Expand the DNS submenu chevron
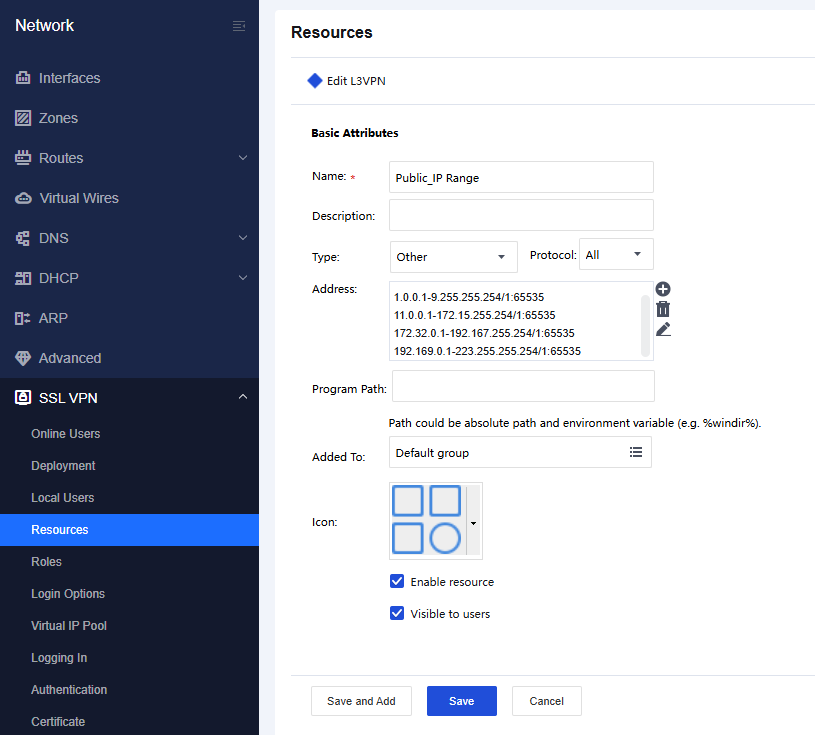 (x=243, y=238)
